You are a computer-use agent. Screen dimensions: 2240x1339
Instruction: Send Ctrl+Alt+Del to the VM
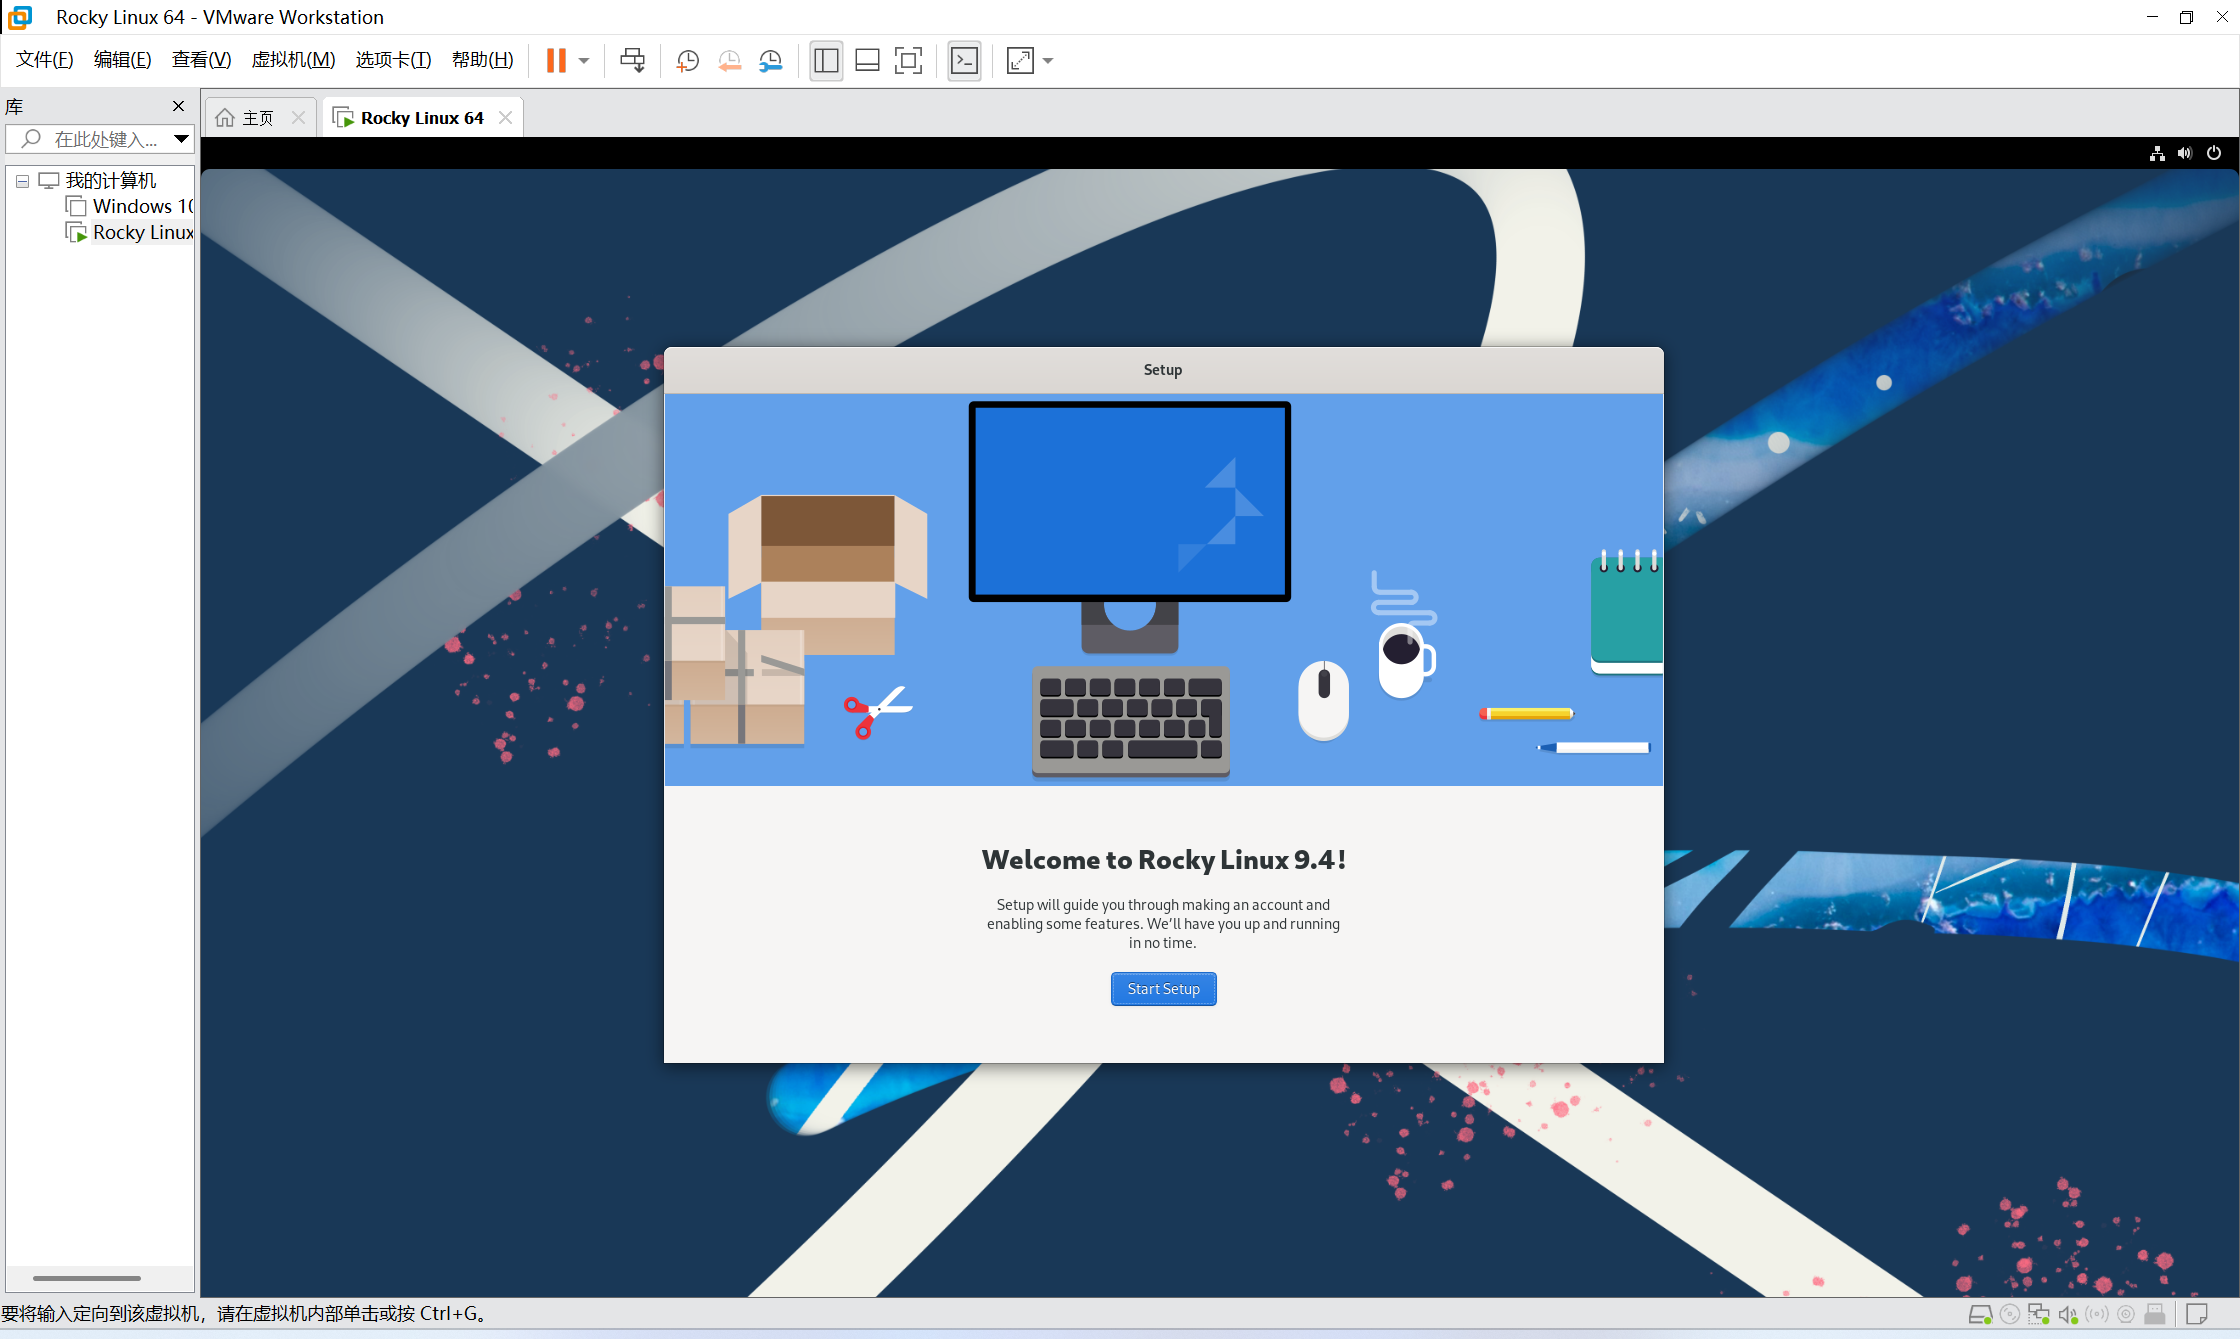pyautogui.click(x=632, y=61)
